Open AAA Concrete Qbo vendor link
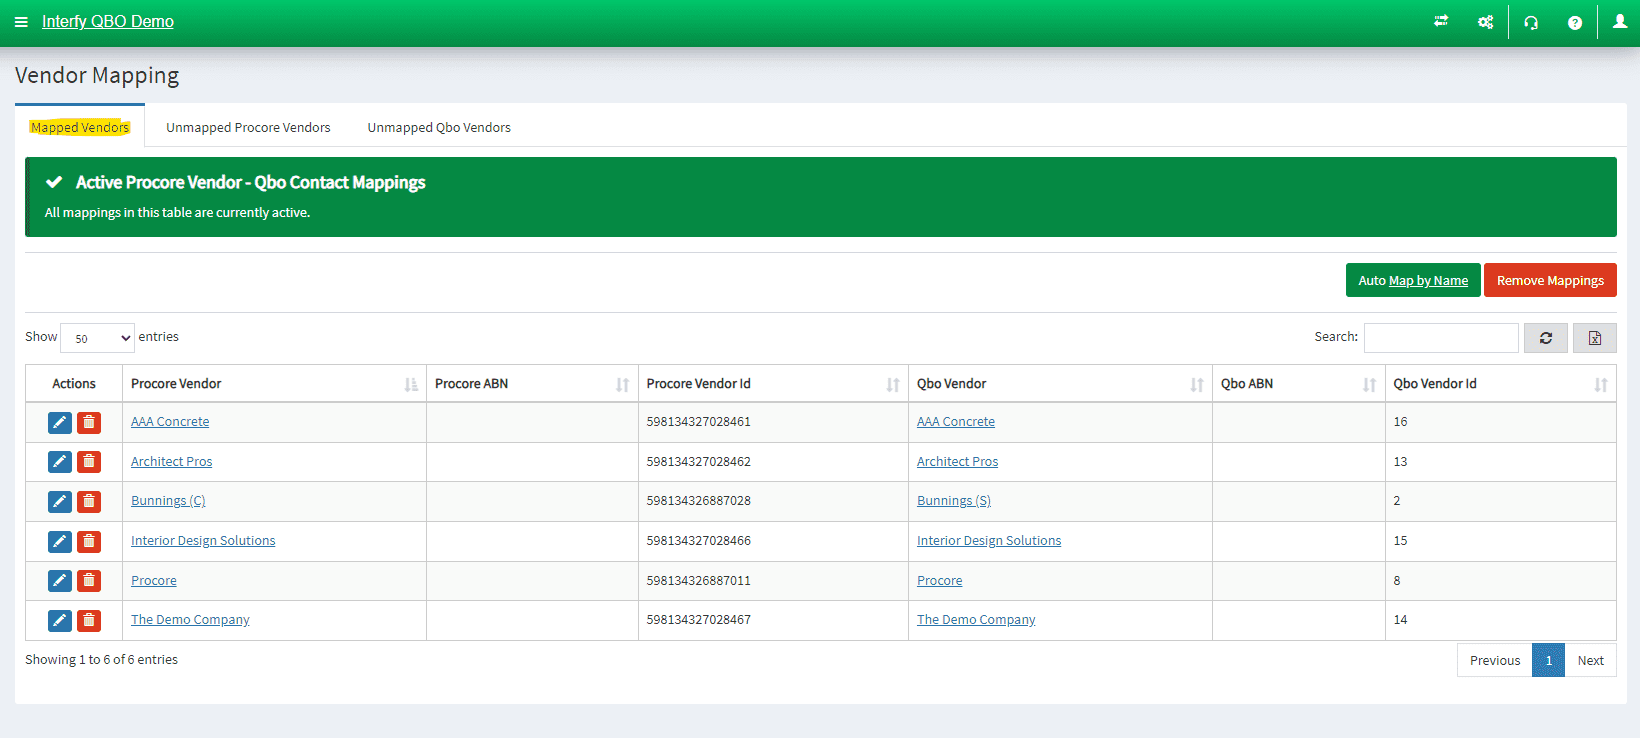1640x738 pixels. tap(956, 422)
